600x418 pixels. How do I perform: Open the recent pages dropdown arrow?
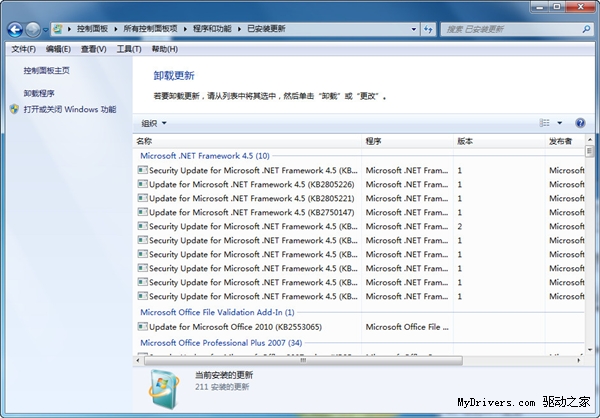(46, 29)
